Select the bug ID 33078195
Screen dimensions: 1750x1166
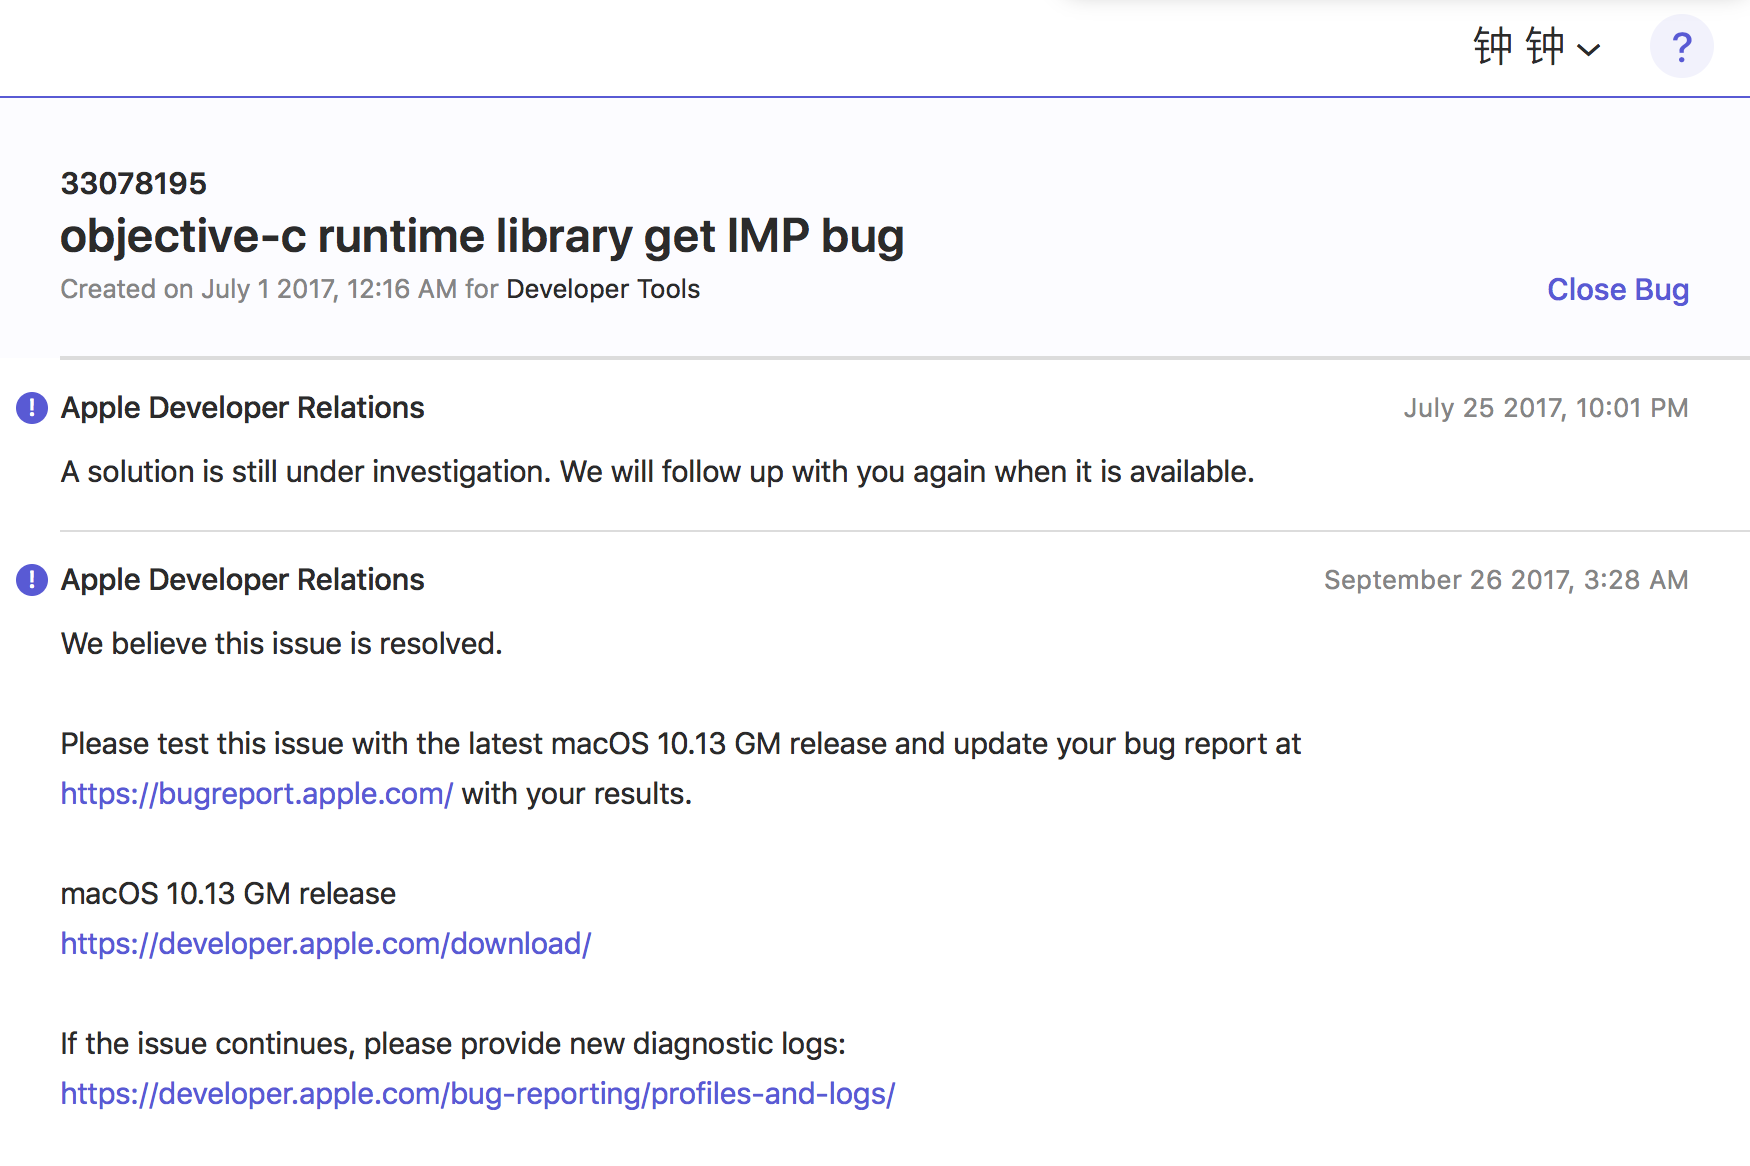pyautogui.click(x=133, y=183)
